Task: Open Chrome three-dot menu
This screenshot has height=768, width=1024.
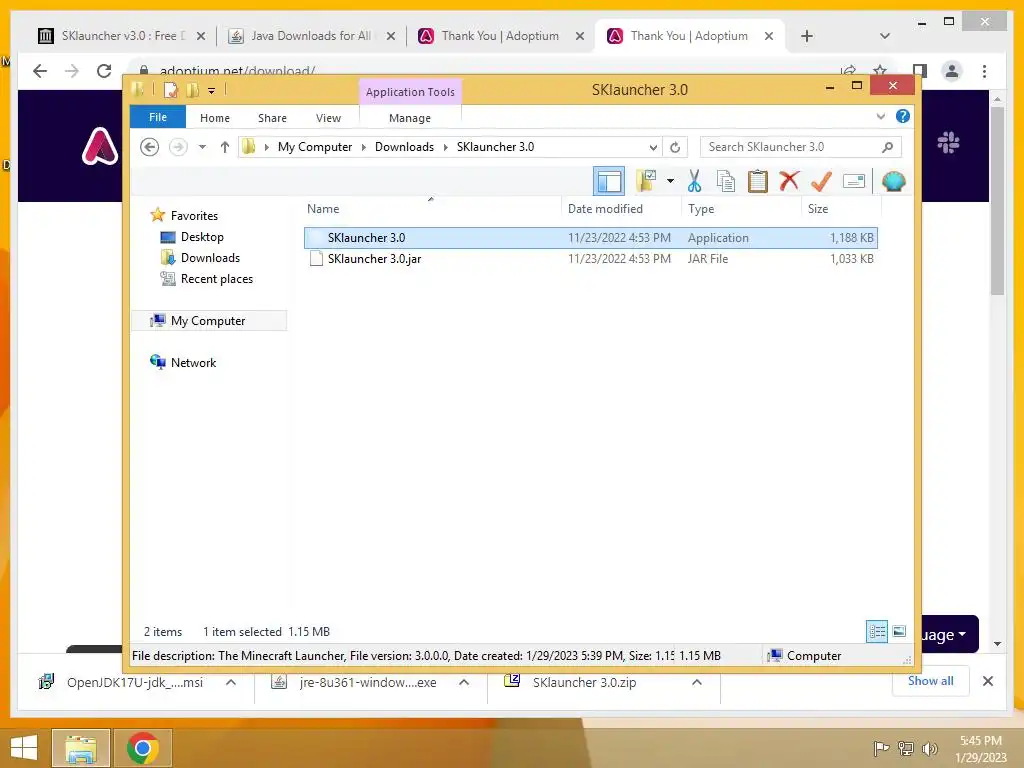Action: tap(984, 71)
